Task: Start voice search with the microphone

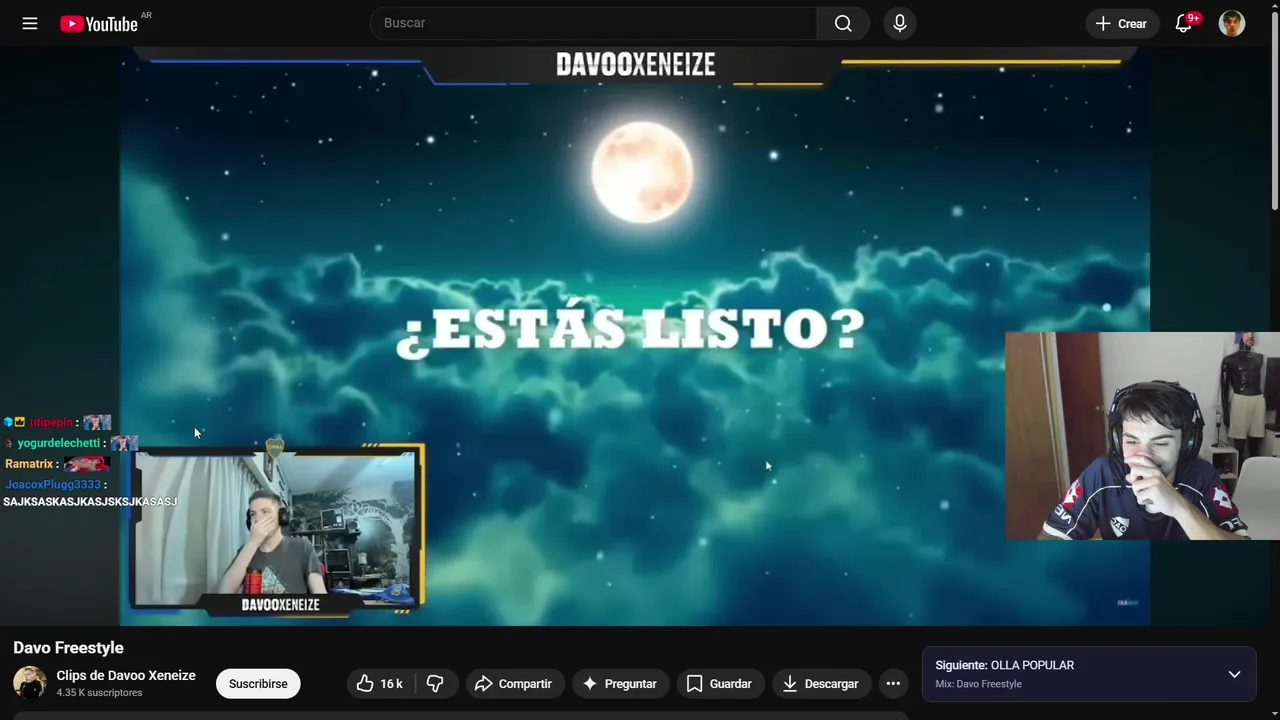Action: 900,23
